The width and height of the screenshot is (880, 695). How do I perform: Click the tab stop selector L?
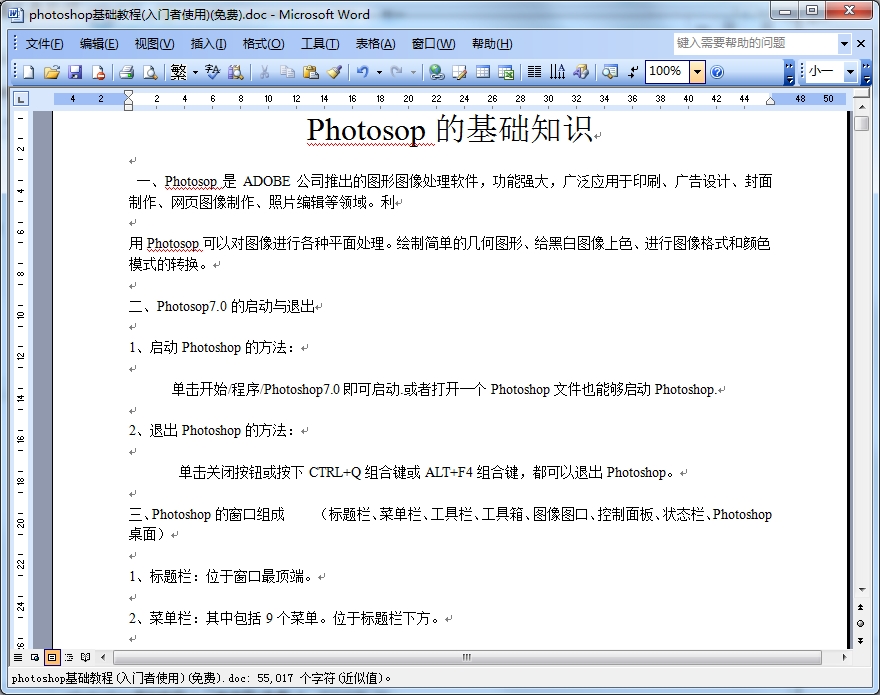21,99
